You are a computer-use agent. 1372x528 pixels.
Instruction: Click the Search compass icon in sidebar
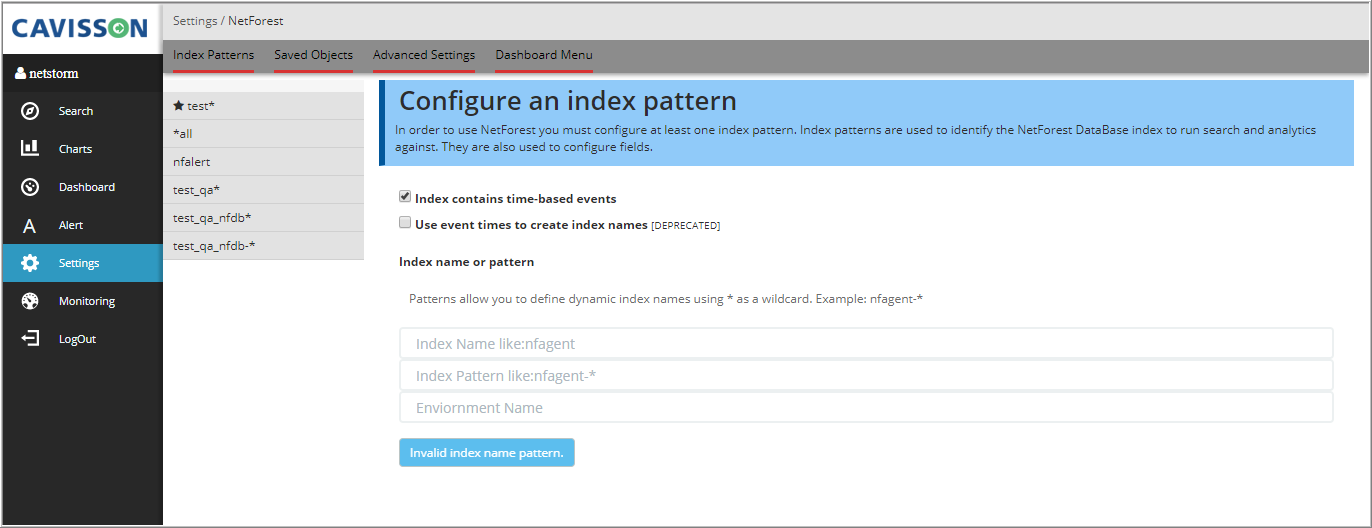30,111
